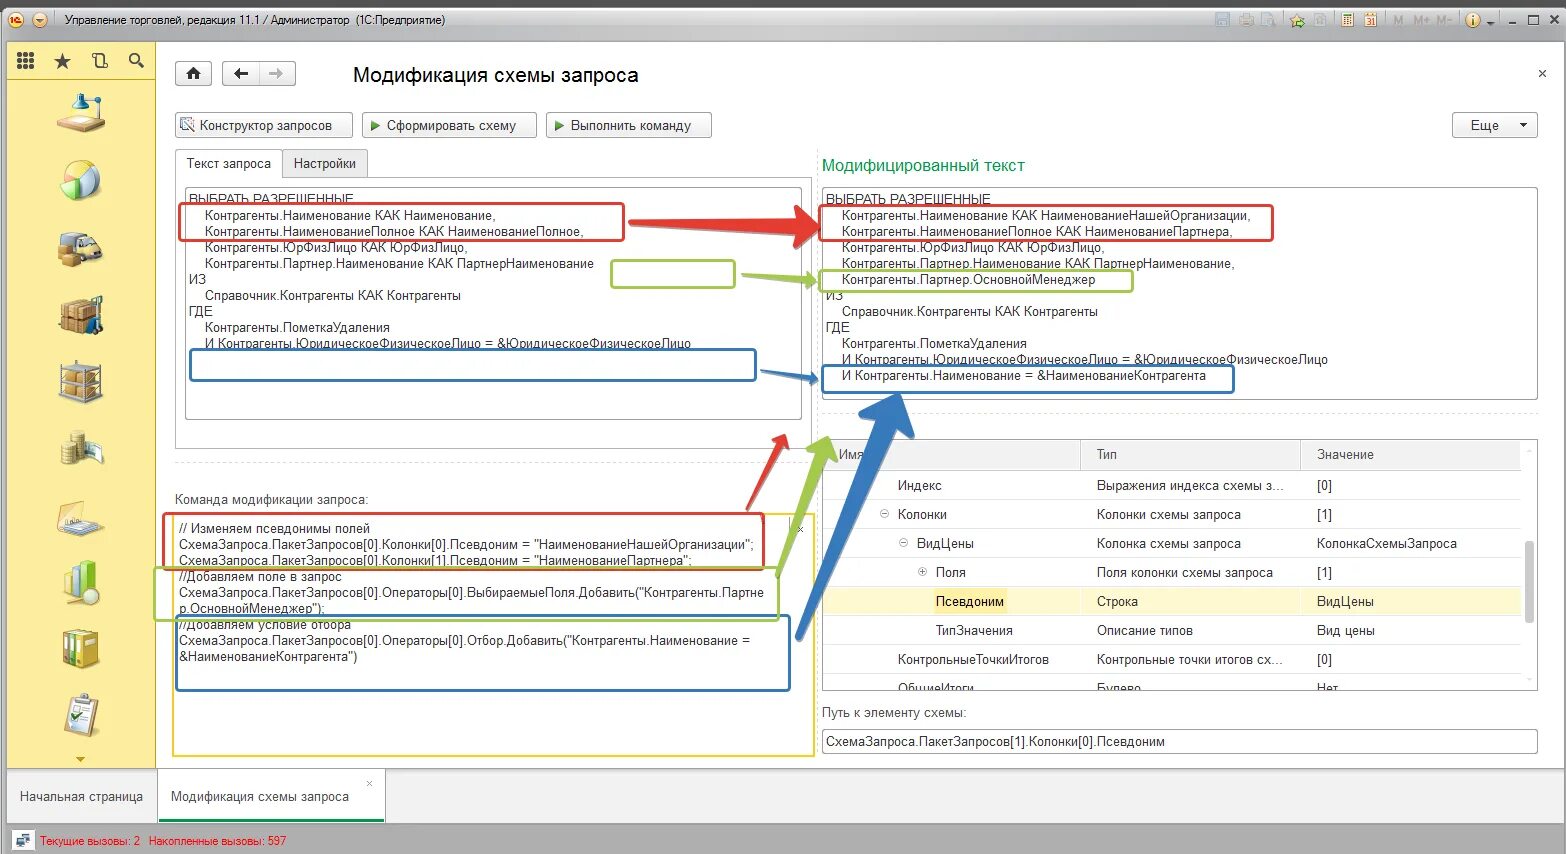
Task: Click inside the Текст запроса editor
Action: [493, 304]
